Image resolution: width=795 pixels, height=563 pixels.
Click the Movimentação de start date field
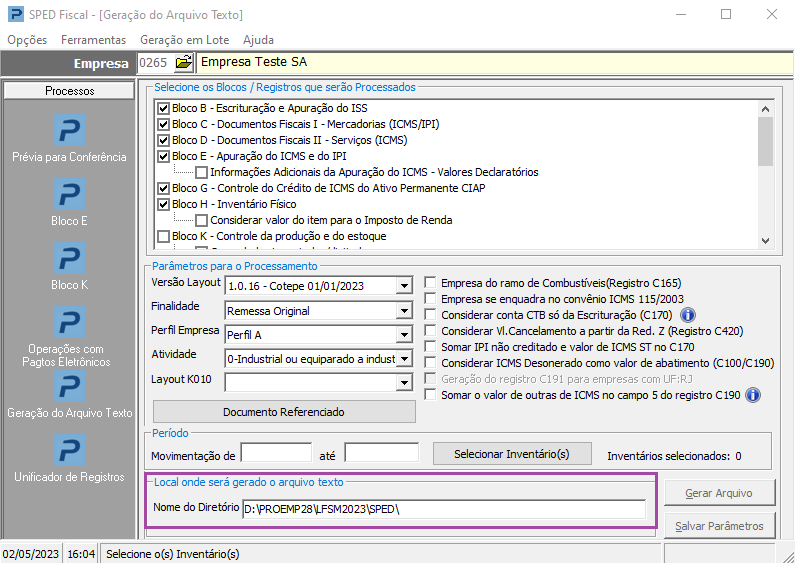(x=276, y=452)
